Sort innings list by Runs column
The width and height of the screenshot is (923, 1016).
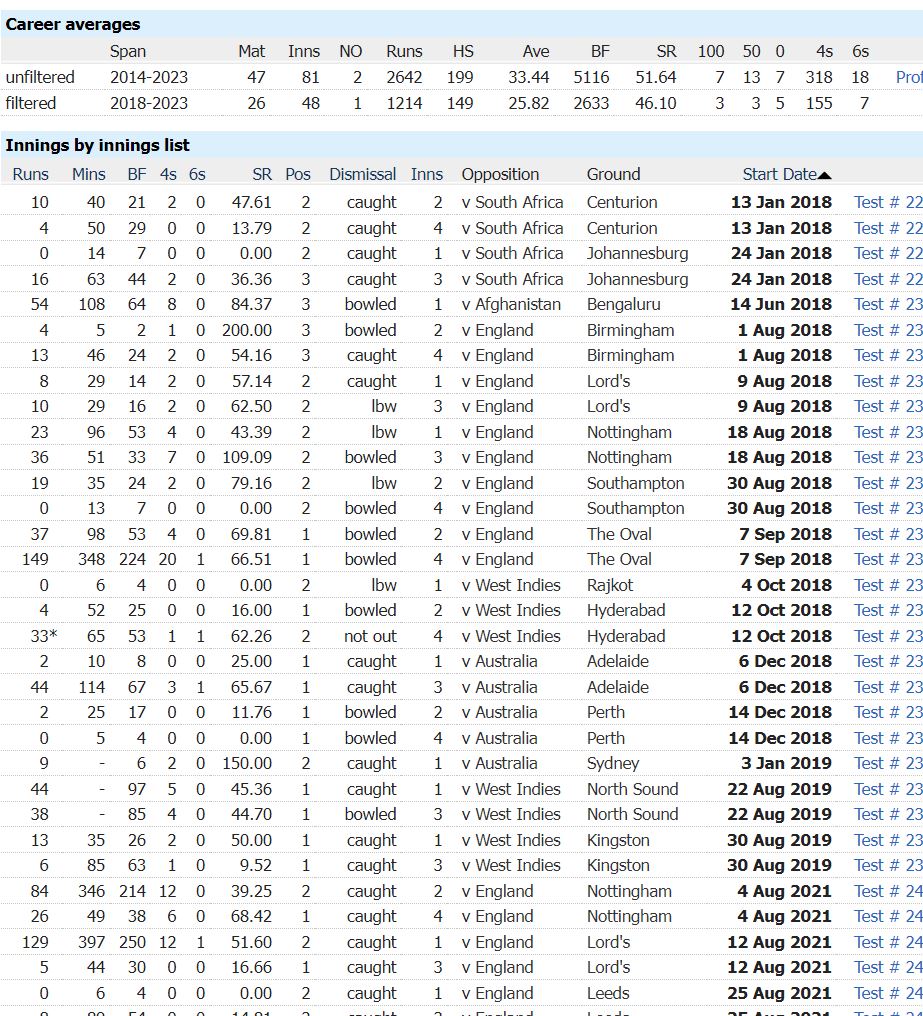30,174
